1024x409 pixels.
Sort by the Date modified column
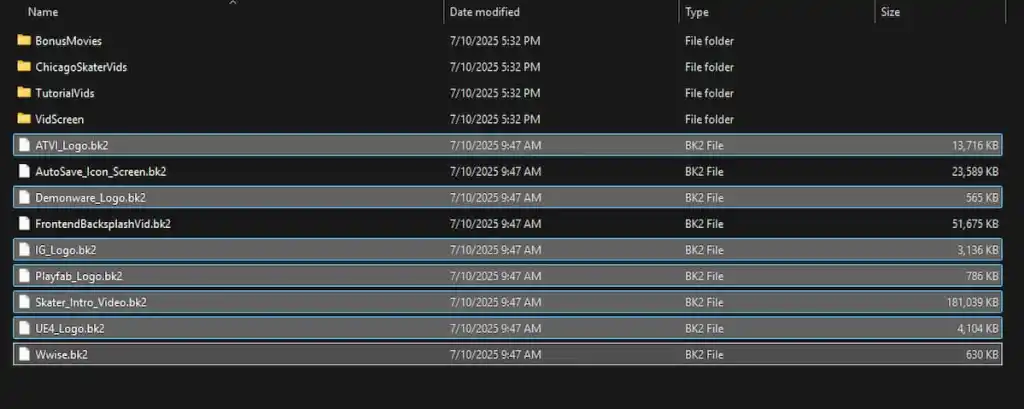click(x=484, y=12)
